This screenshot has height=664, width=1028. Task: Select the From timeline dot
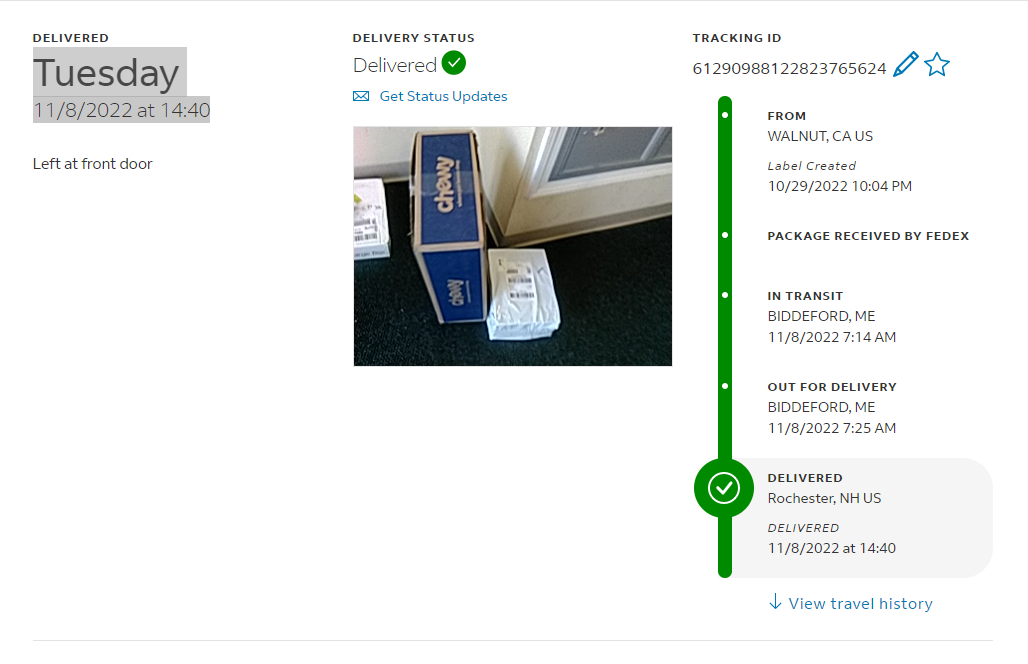point(724,115)
